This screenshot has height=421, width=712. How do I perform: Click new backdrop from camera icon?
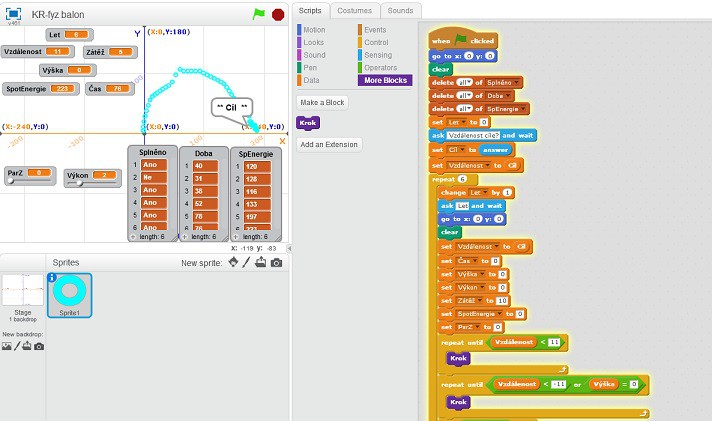tap(39, 346)
